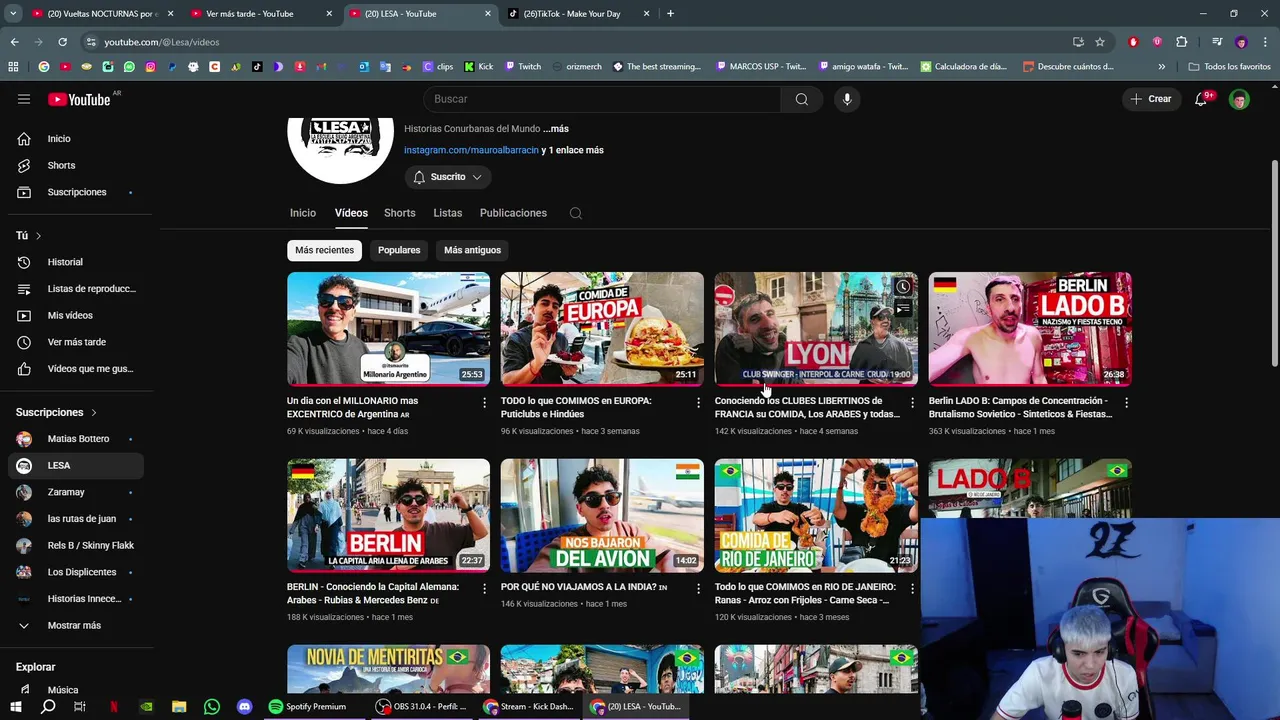Screen dimensions: 1280x720
Task: Open the Chrome extensions puzzle icon
Action: (x=1182, y=42)
